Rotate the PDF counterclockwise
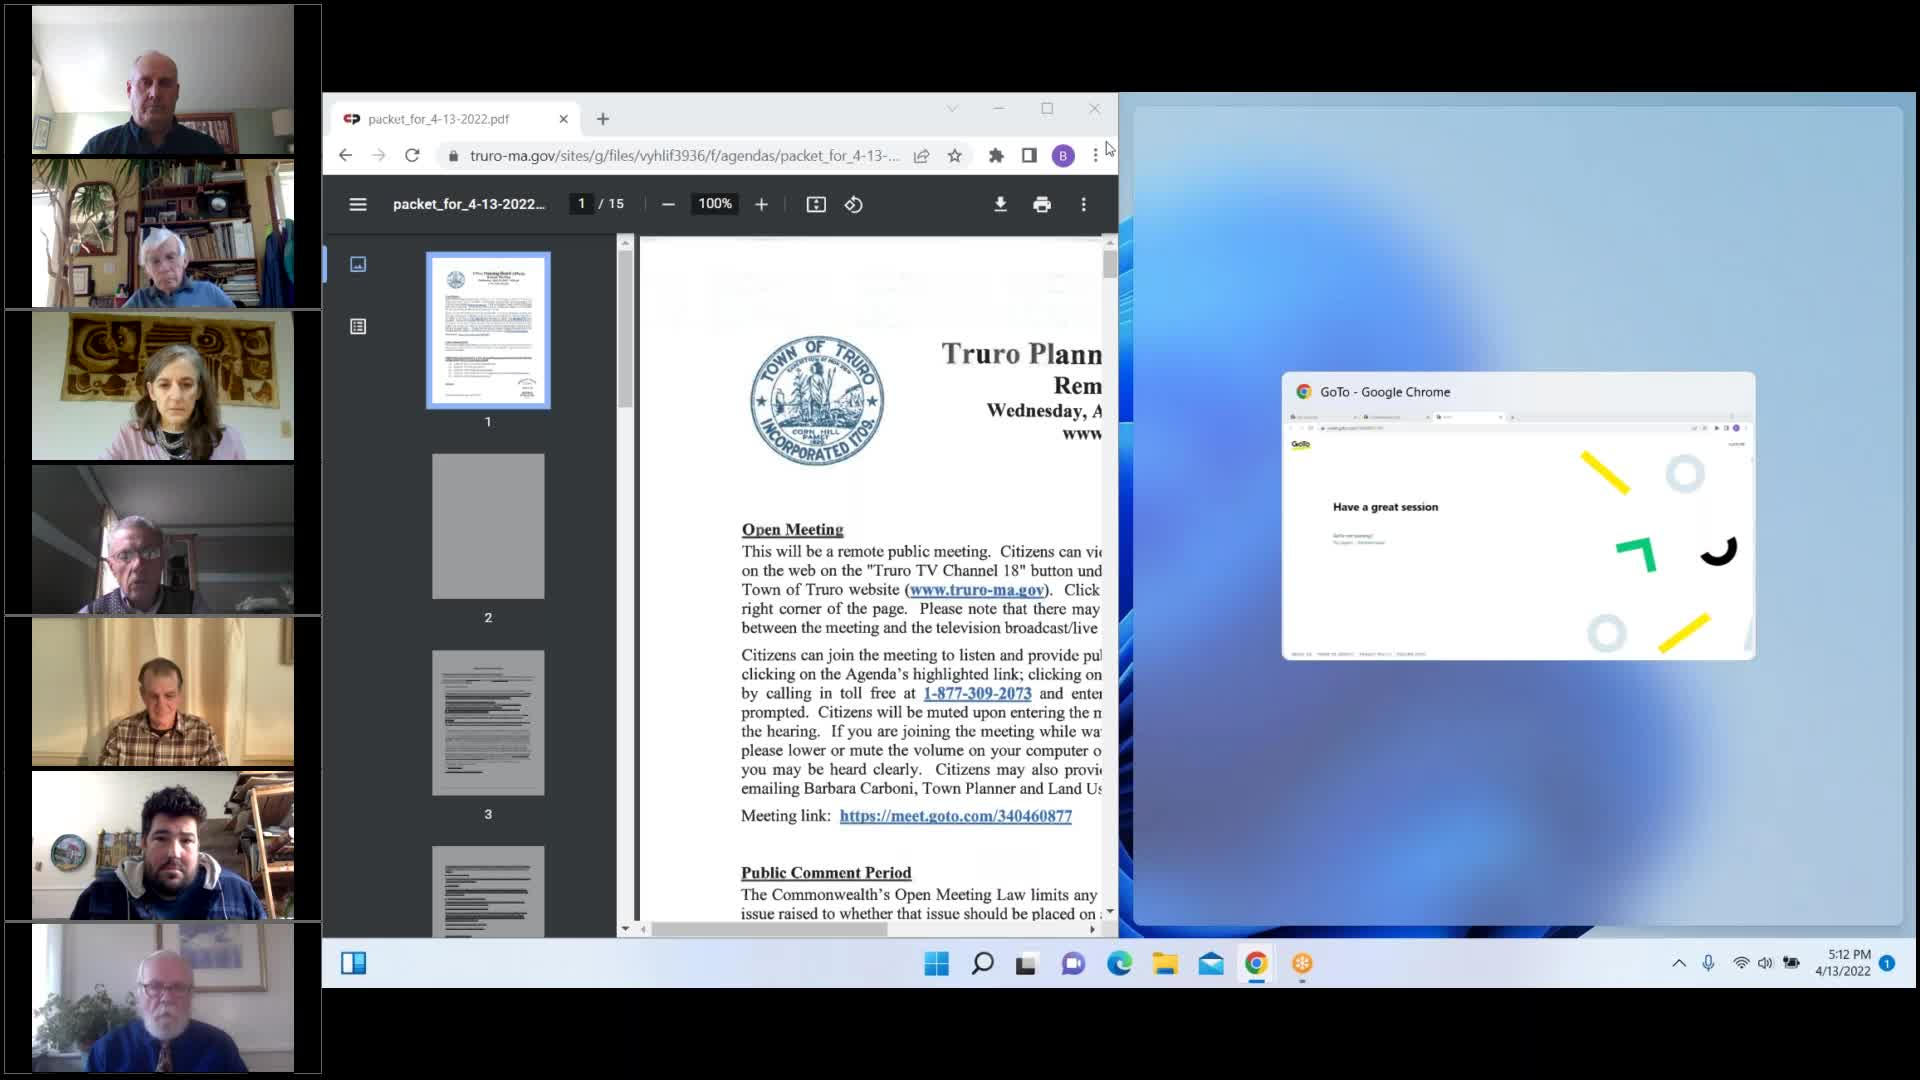1920x1080 pixels. [x=853, y=204]
